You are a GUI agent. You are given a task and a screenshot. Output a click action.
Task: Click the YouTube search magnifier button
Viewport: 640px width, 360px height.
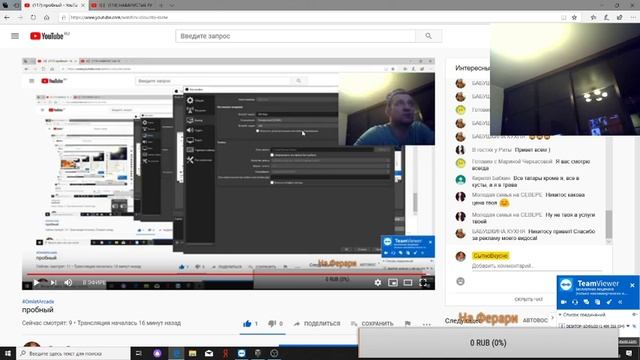click(428, 36)
